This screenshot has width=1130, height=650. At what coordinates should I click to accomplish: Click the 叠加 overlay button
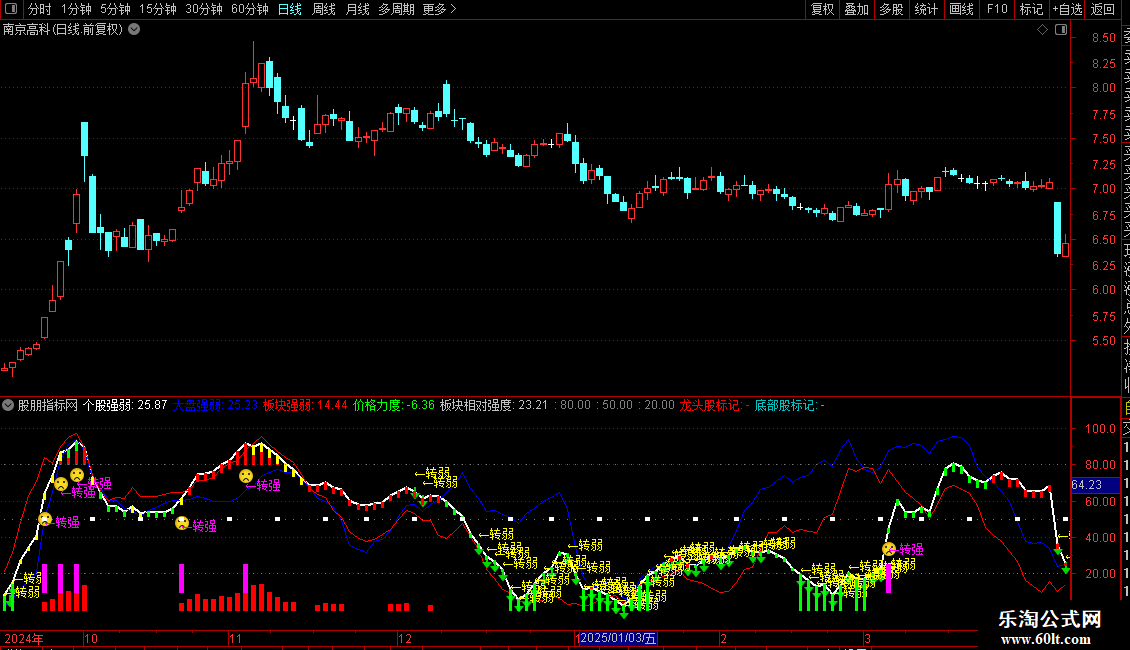[x=857, y=9]
